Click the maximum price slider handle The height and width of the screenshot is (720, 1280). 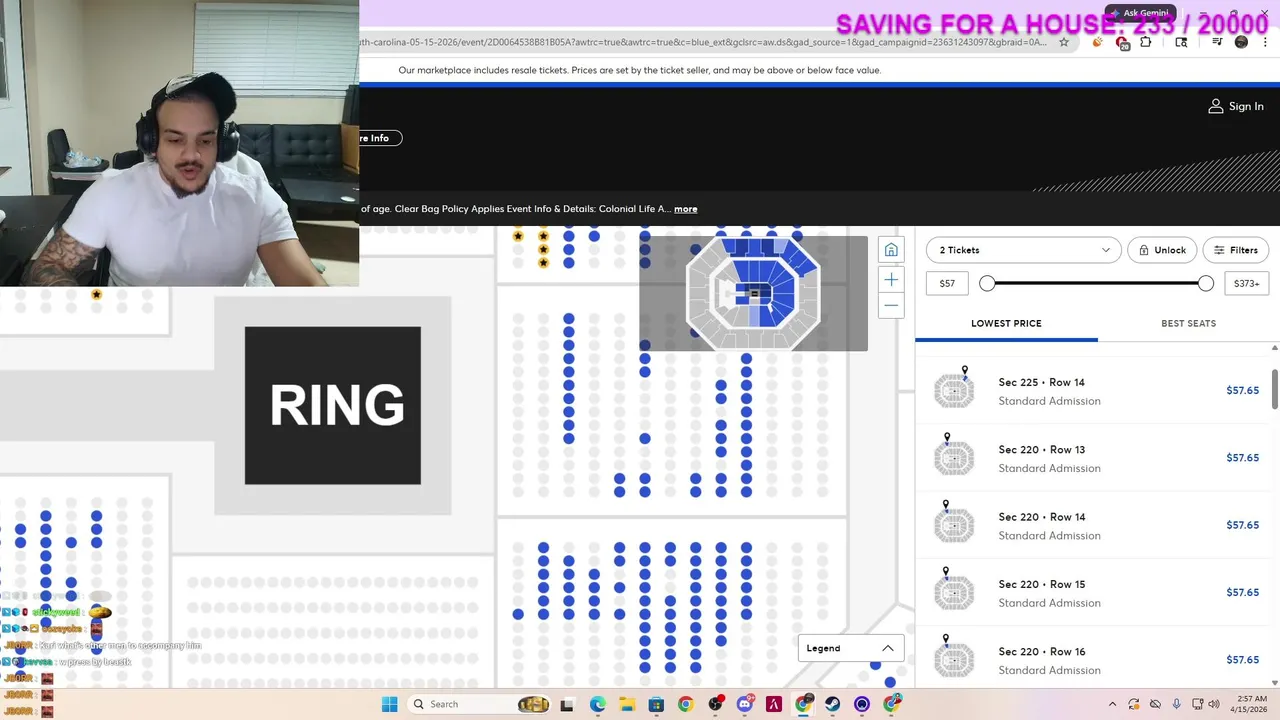pyautogui.click(x=1206, y=284)
